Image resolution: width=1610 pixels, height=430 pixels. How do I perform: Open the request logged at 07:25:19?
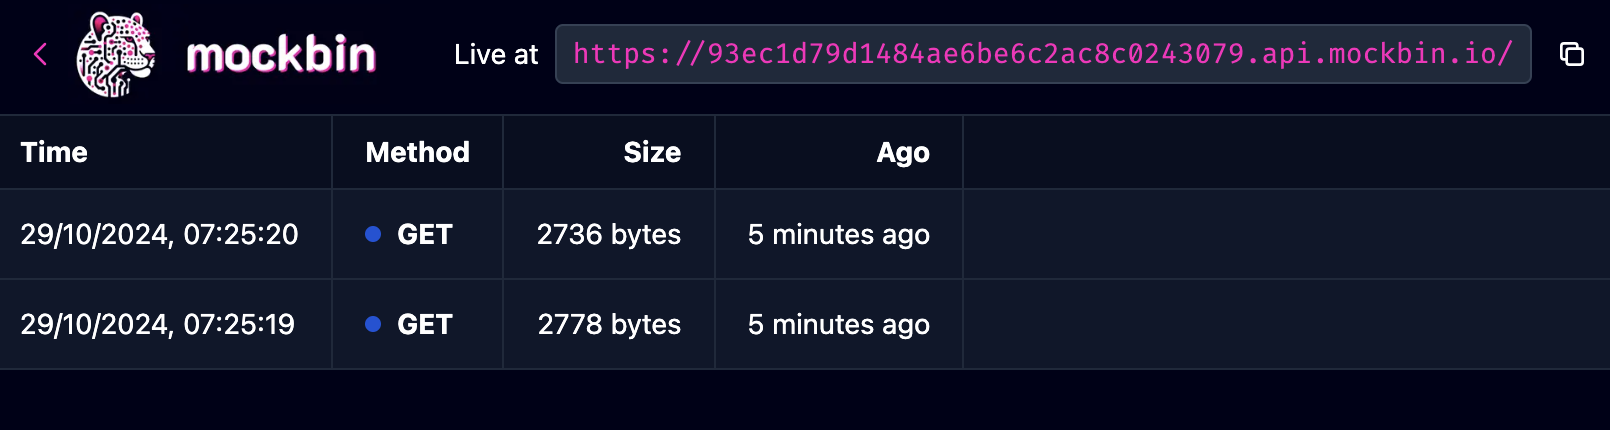point(805,324)
